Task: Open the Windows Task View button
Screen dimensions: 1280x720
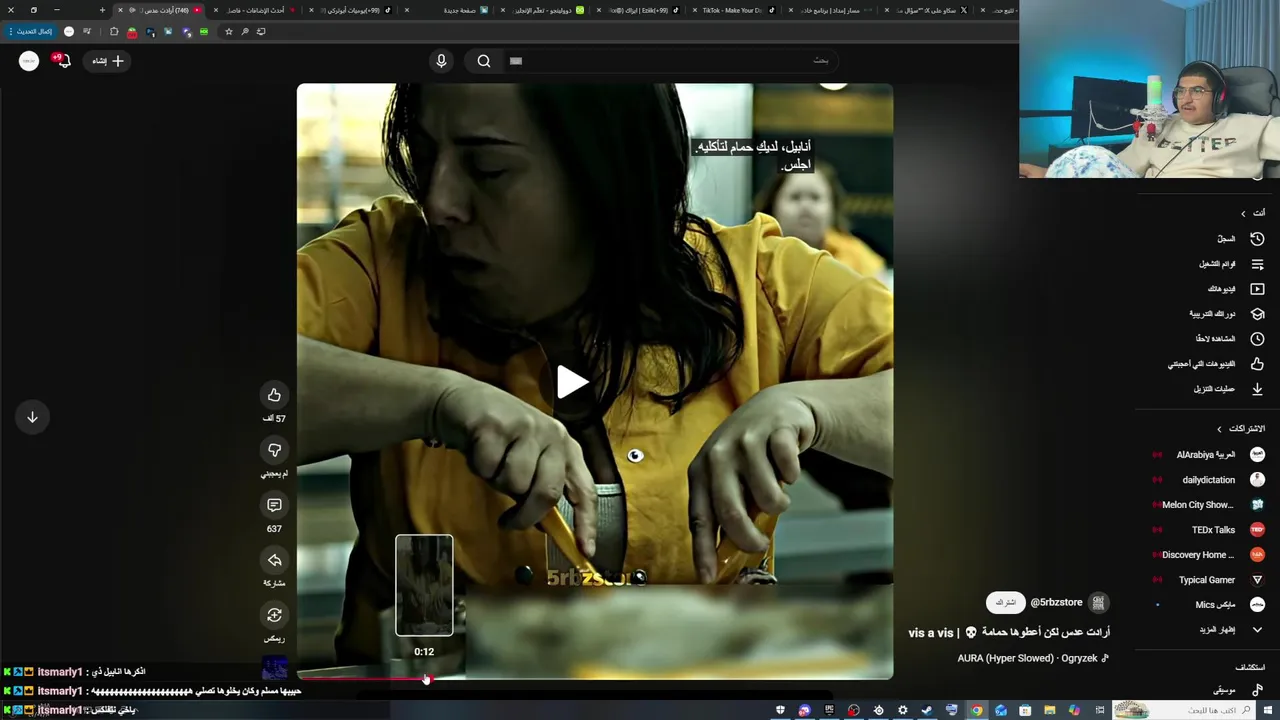Action: 1099,710
